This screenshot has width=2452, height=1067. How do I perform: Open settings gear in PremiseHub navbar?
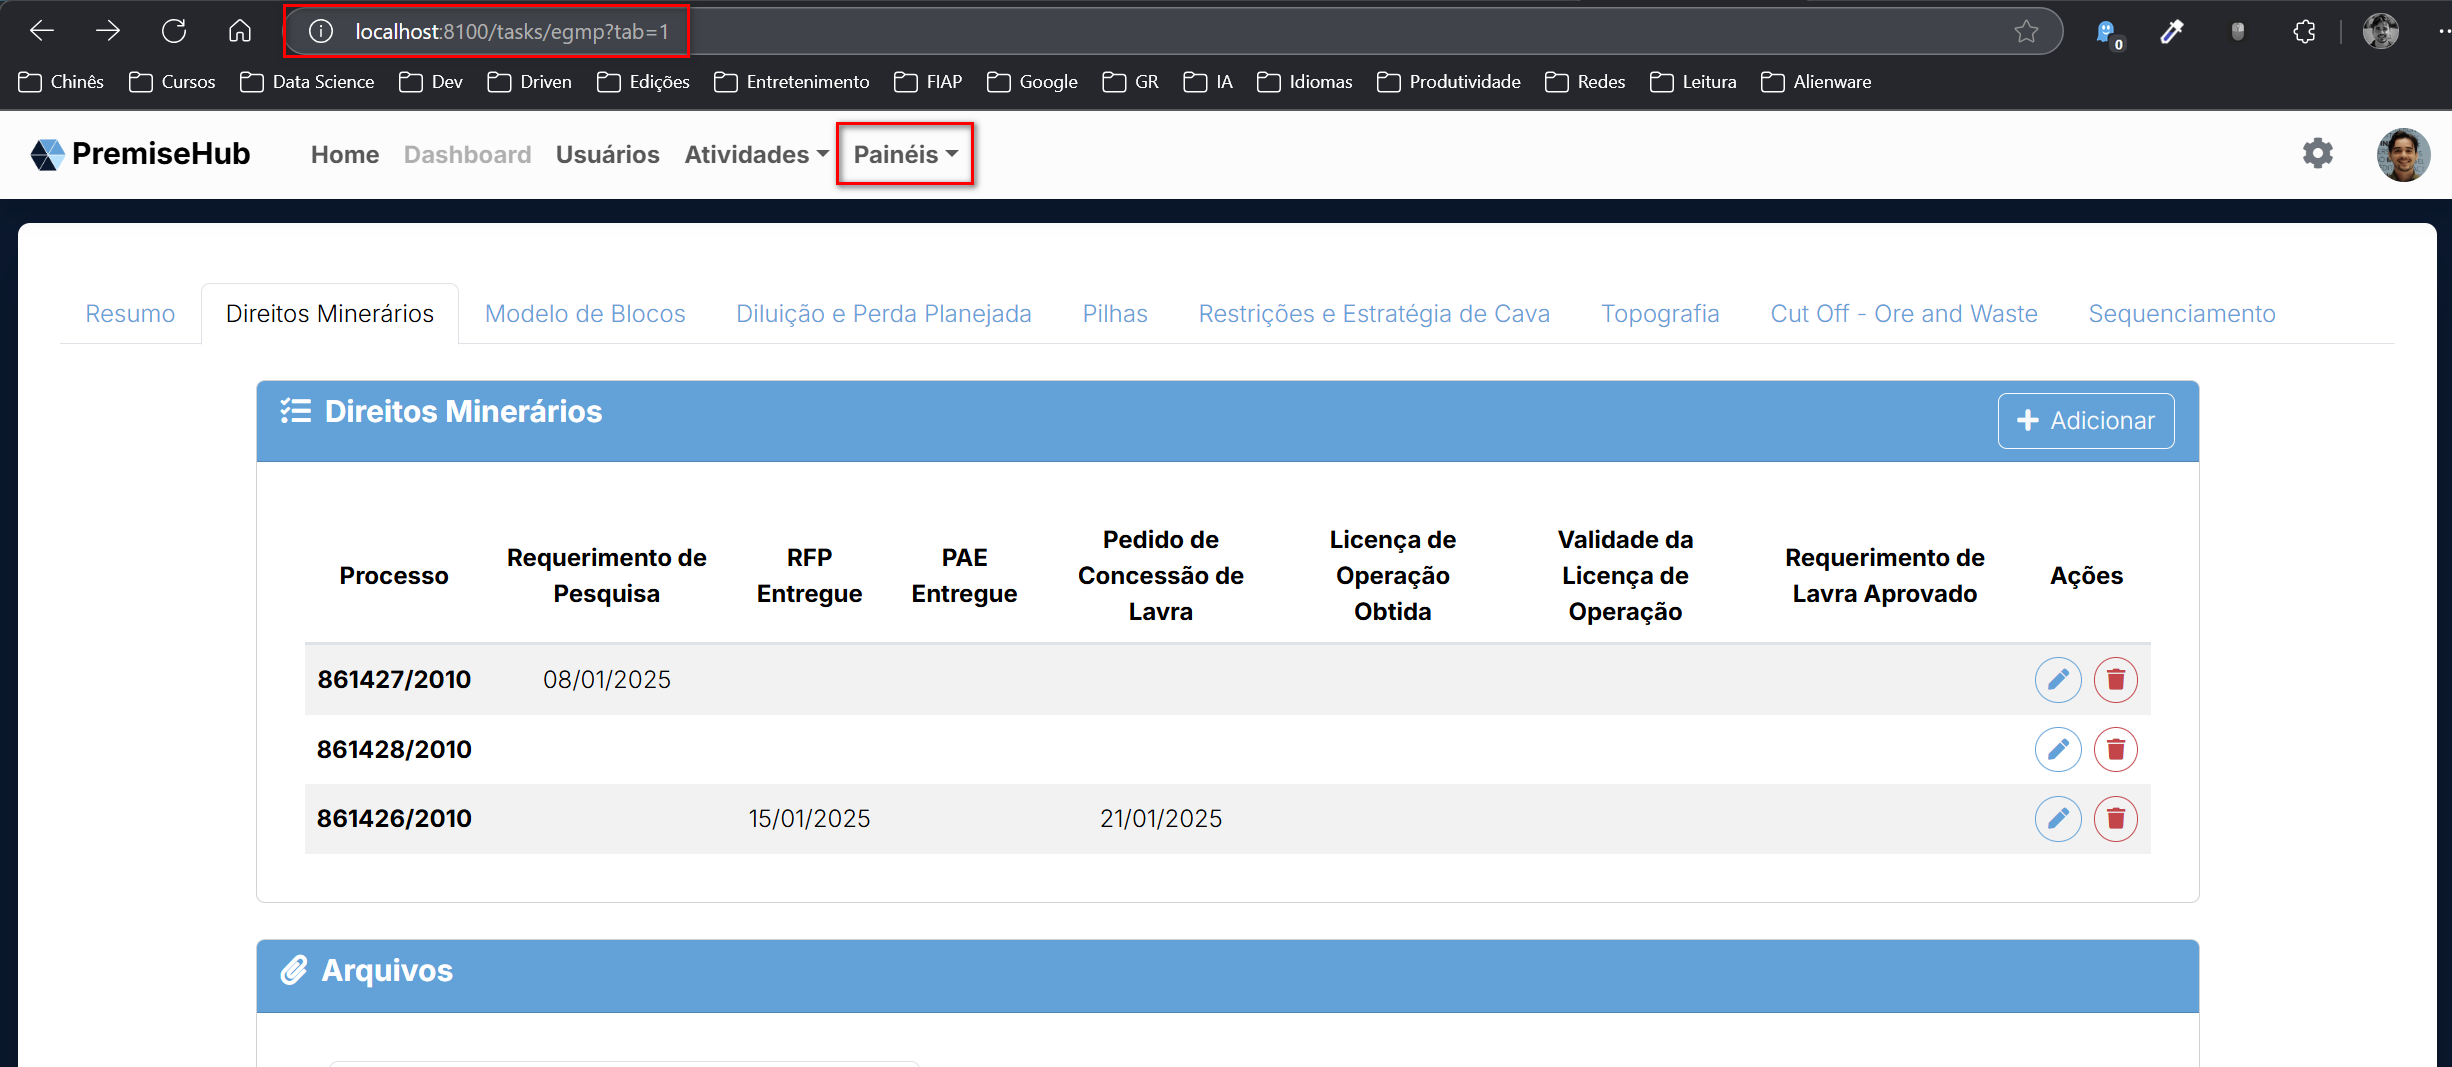(2318, 153)
